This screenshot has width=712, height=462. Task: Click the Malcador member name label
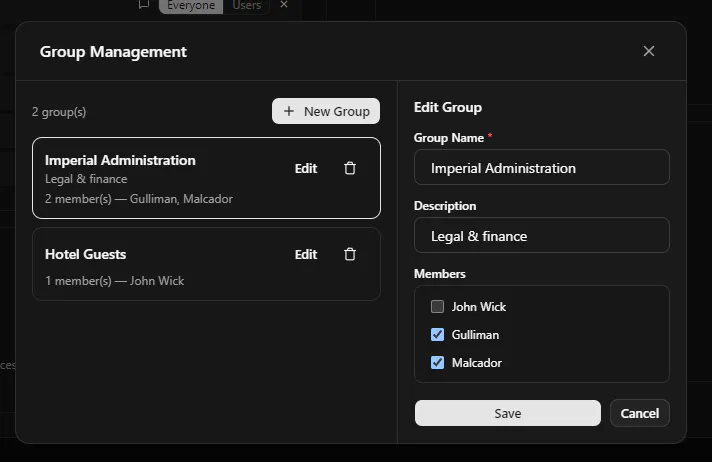click(477, 363)
